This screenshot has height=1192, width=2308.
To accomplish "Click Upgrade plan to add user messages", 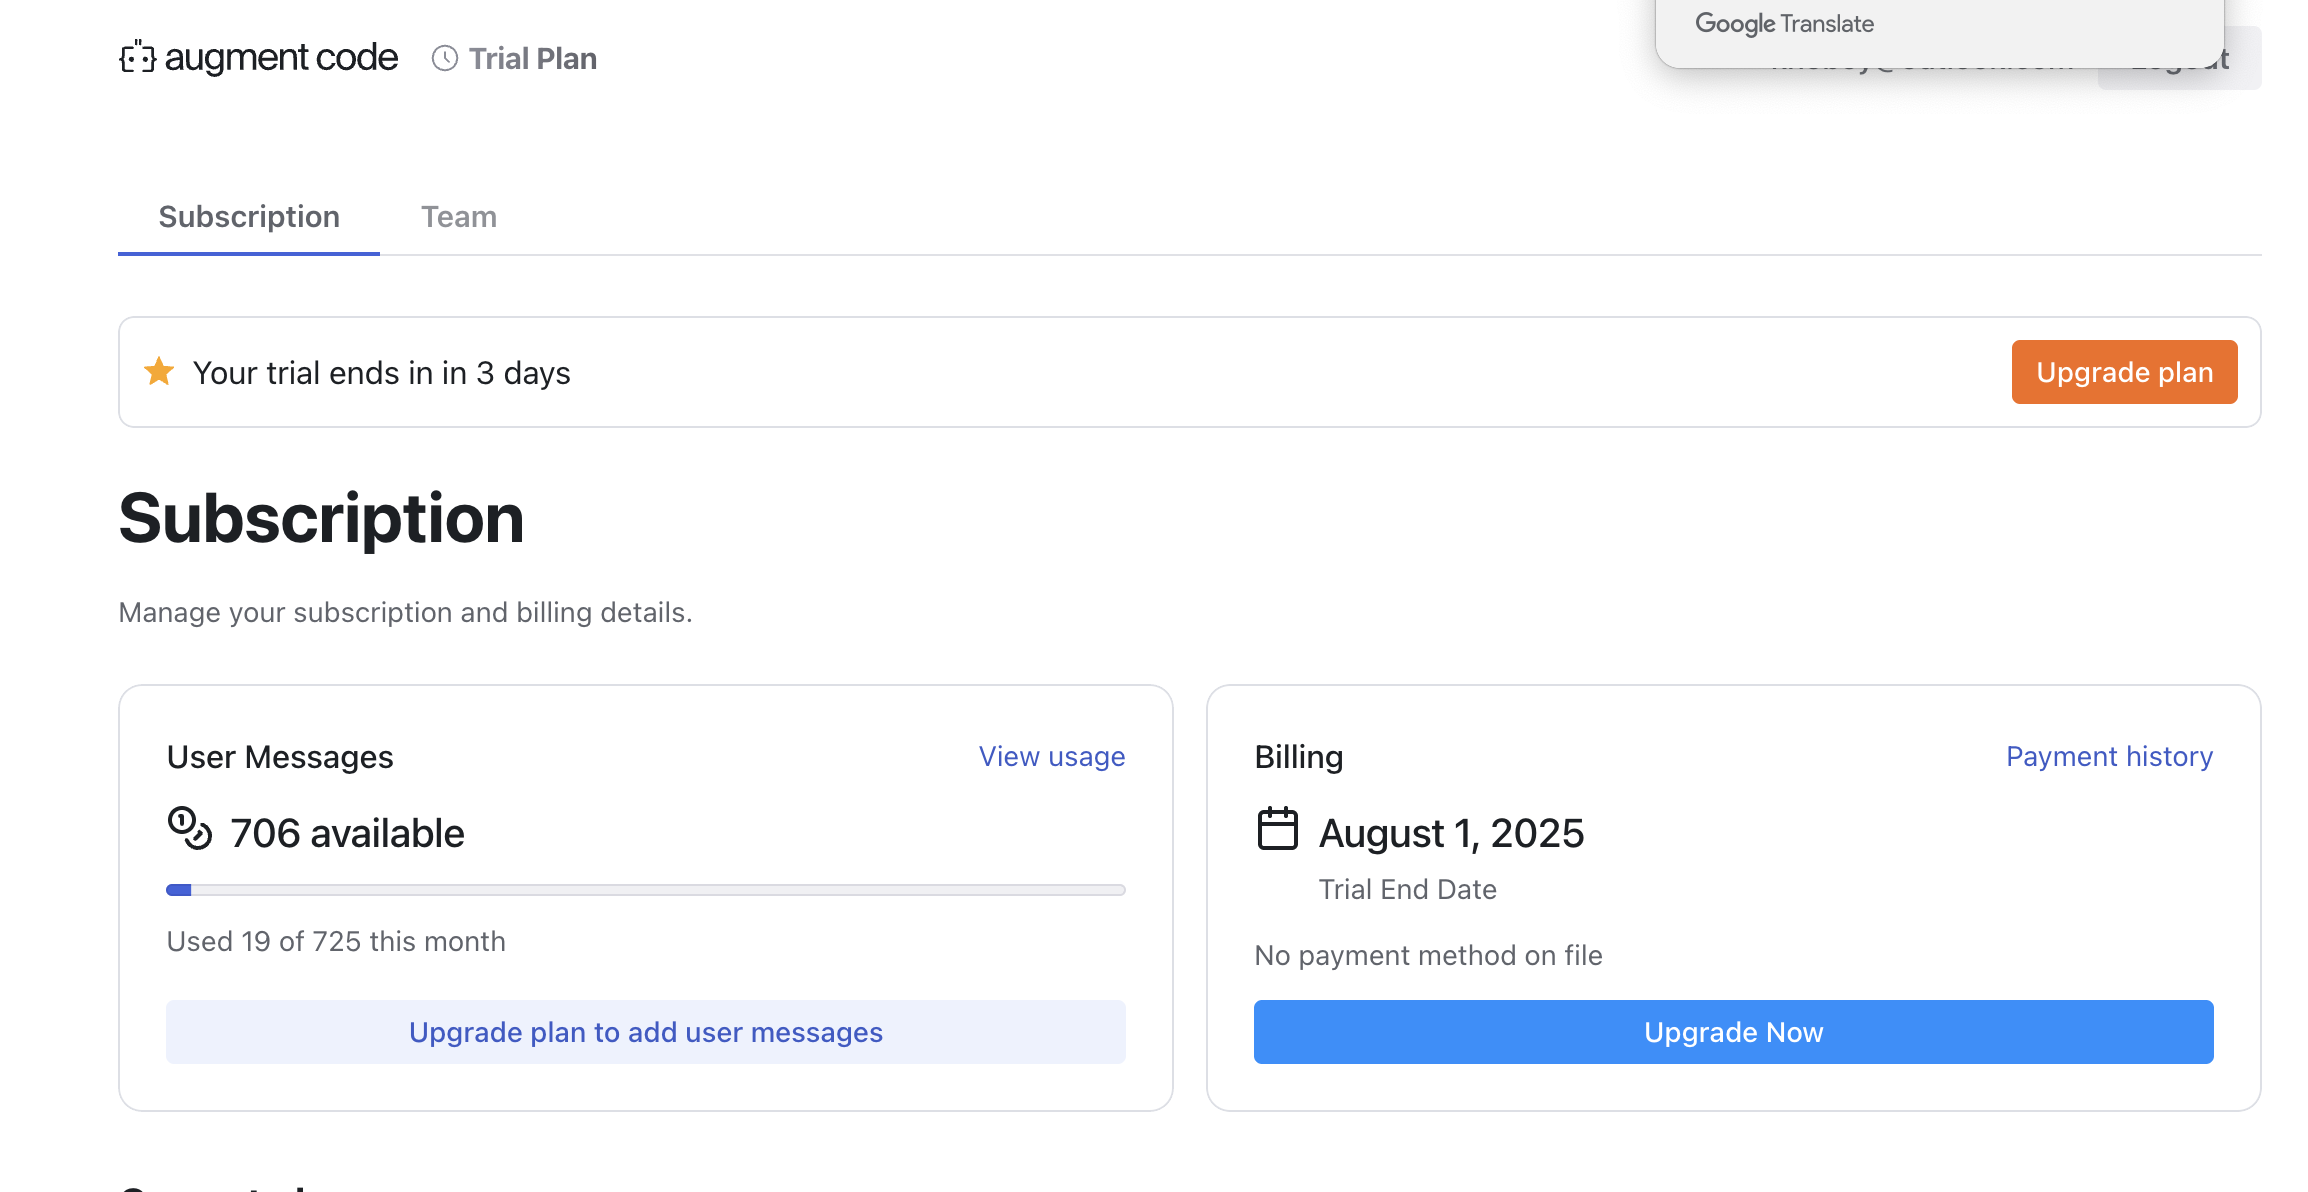I will 646,1032.
